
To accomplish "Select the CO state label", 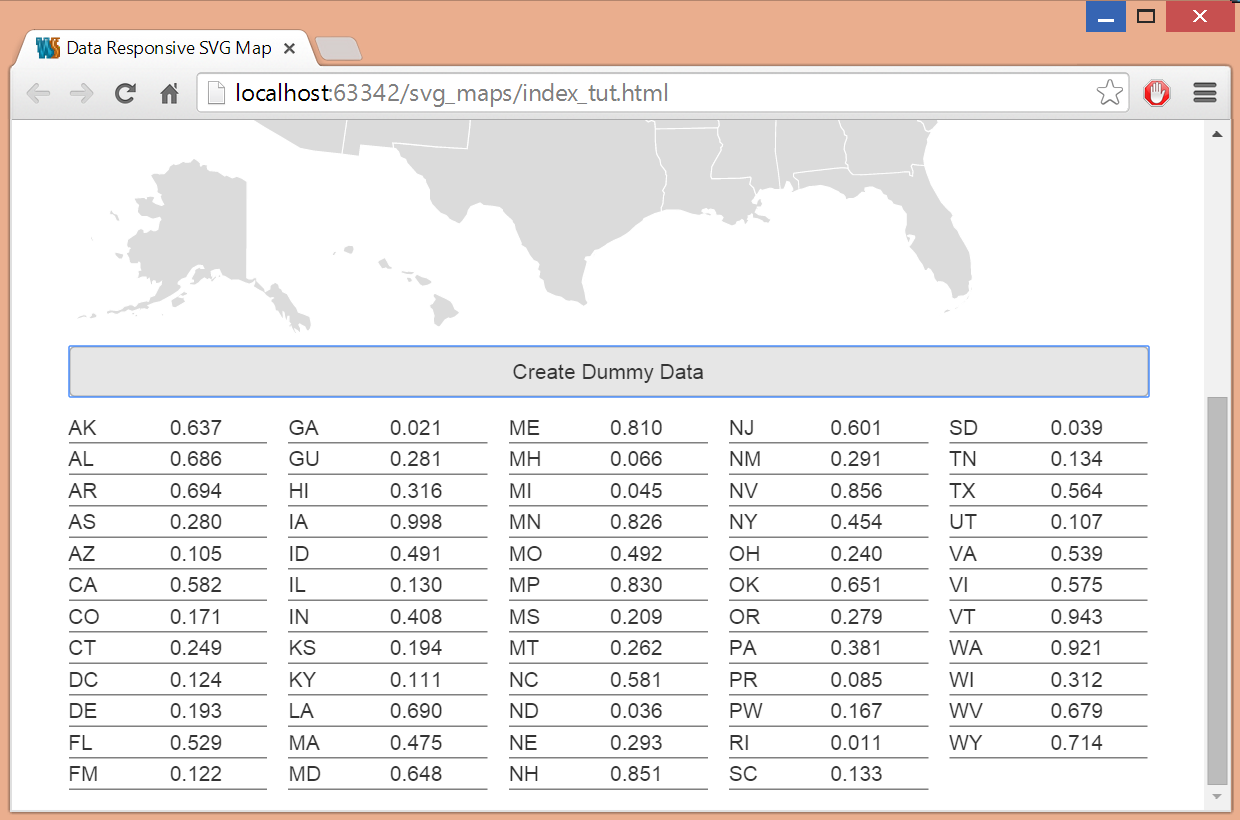I will click(x=84, y=617).
